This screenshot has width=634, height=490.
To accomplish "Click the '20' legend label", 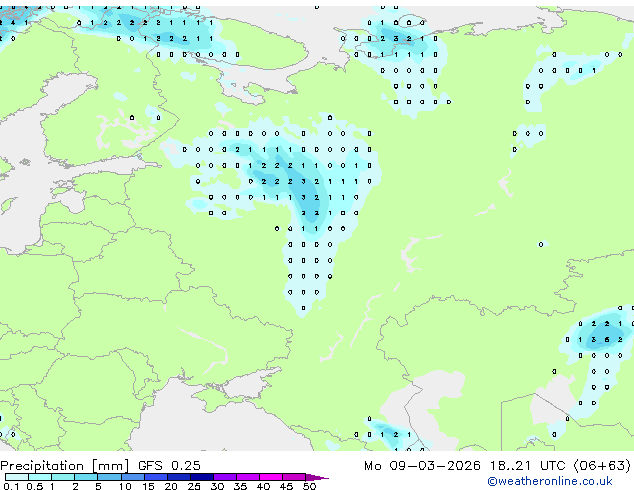I will 171,486.
